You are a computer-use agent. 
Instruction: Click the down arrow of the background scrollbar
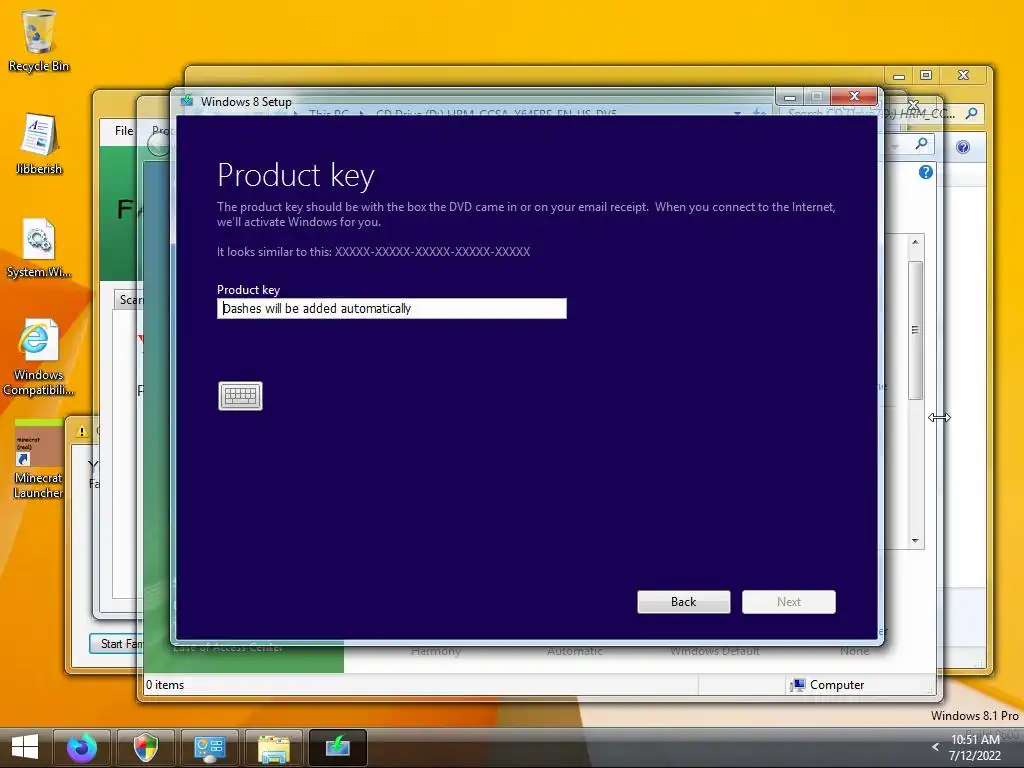pos(915,540)
